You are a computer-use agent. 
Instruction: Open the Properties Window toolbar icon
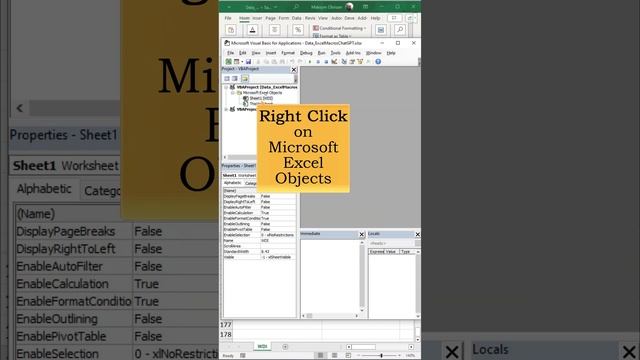pyautogui.click(x=352, y=62)
